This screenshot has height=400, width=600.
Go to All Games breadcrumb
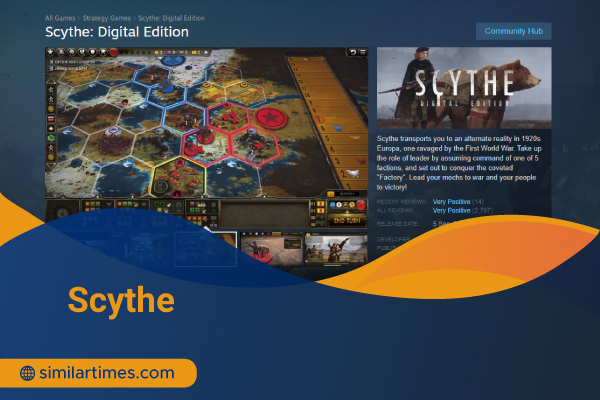[60, 18]
